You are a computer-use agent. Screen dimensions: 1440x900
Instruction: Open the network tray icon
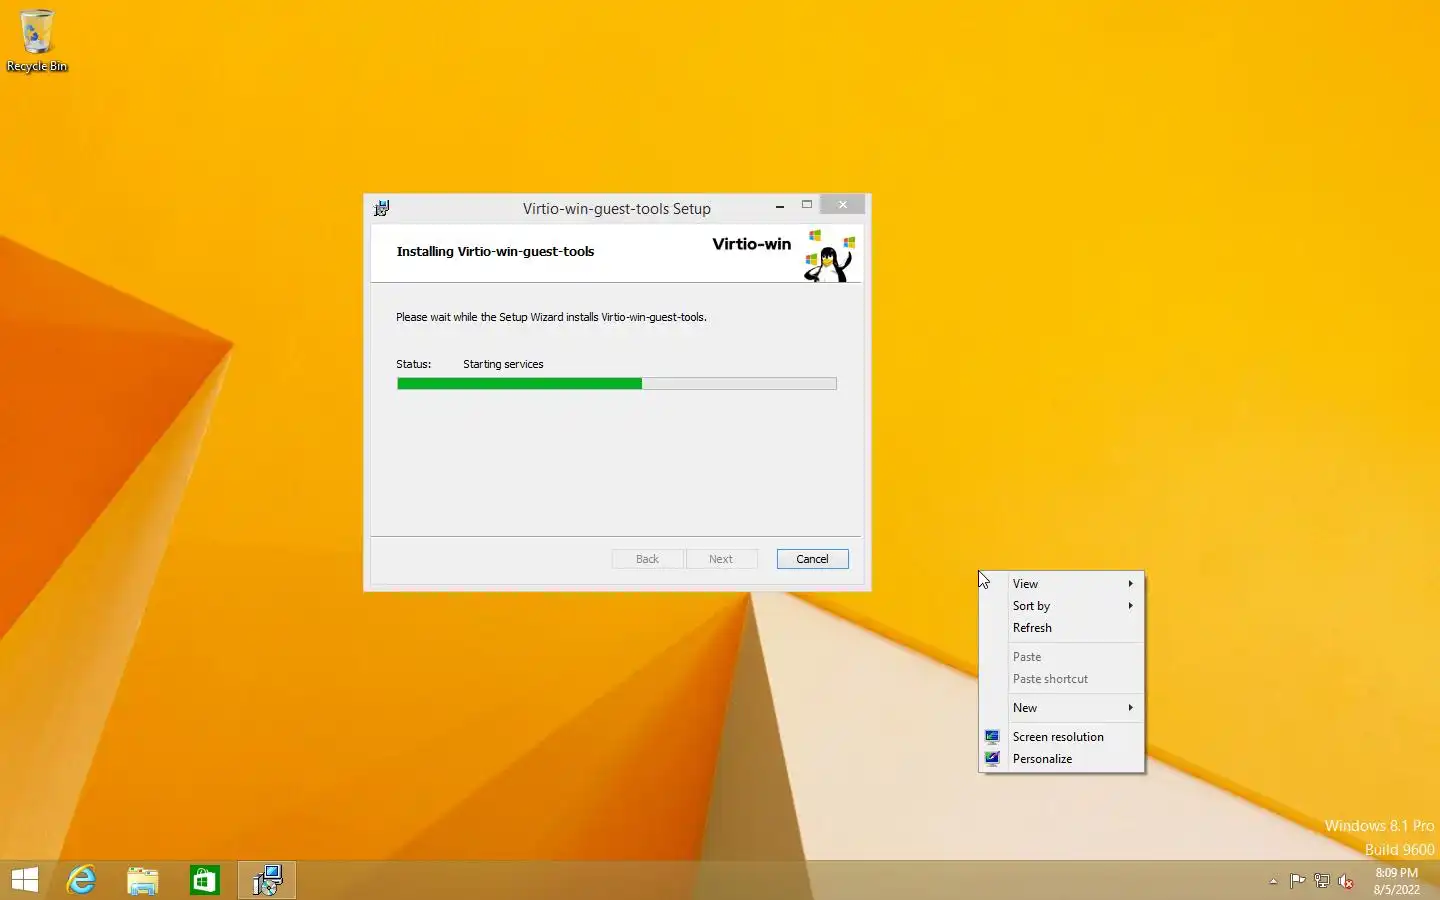pos(1321,881)
